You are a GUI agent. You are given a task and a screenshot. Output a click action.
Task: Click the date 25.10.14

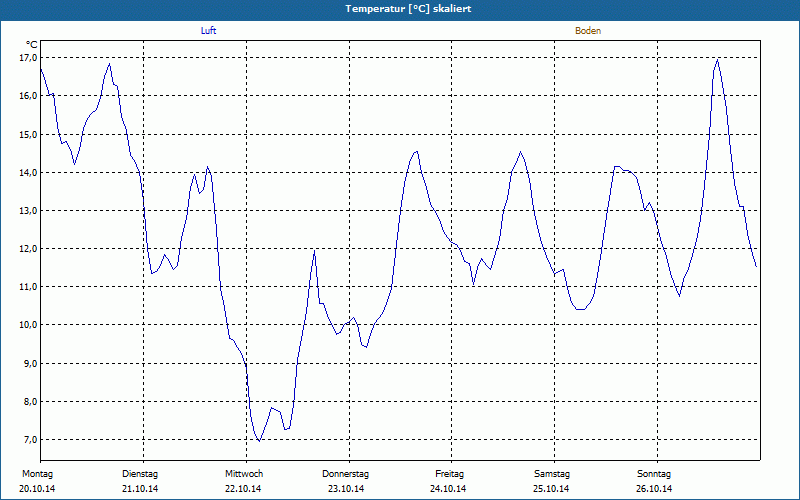coord(552,489)
